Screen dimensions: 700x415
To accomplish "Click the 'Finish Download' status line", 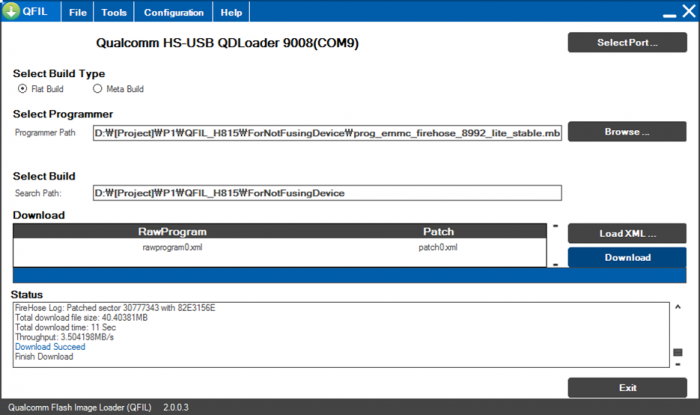I will coord(44,357).
